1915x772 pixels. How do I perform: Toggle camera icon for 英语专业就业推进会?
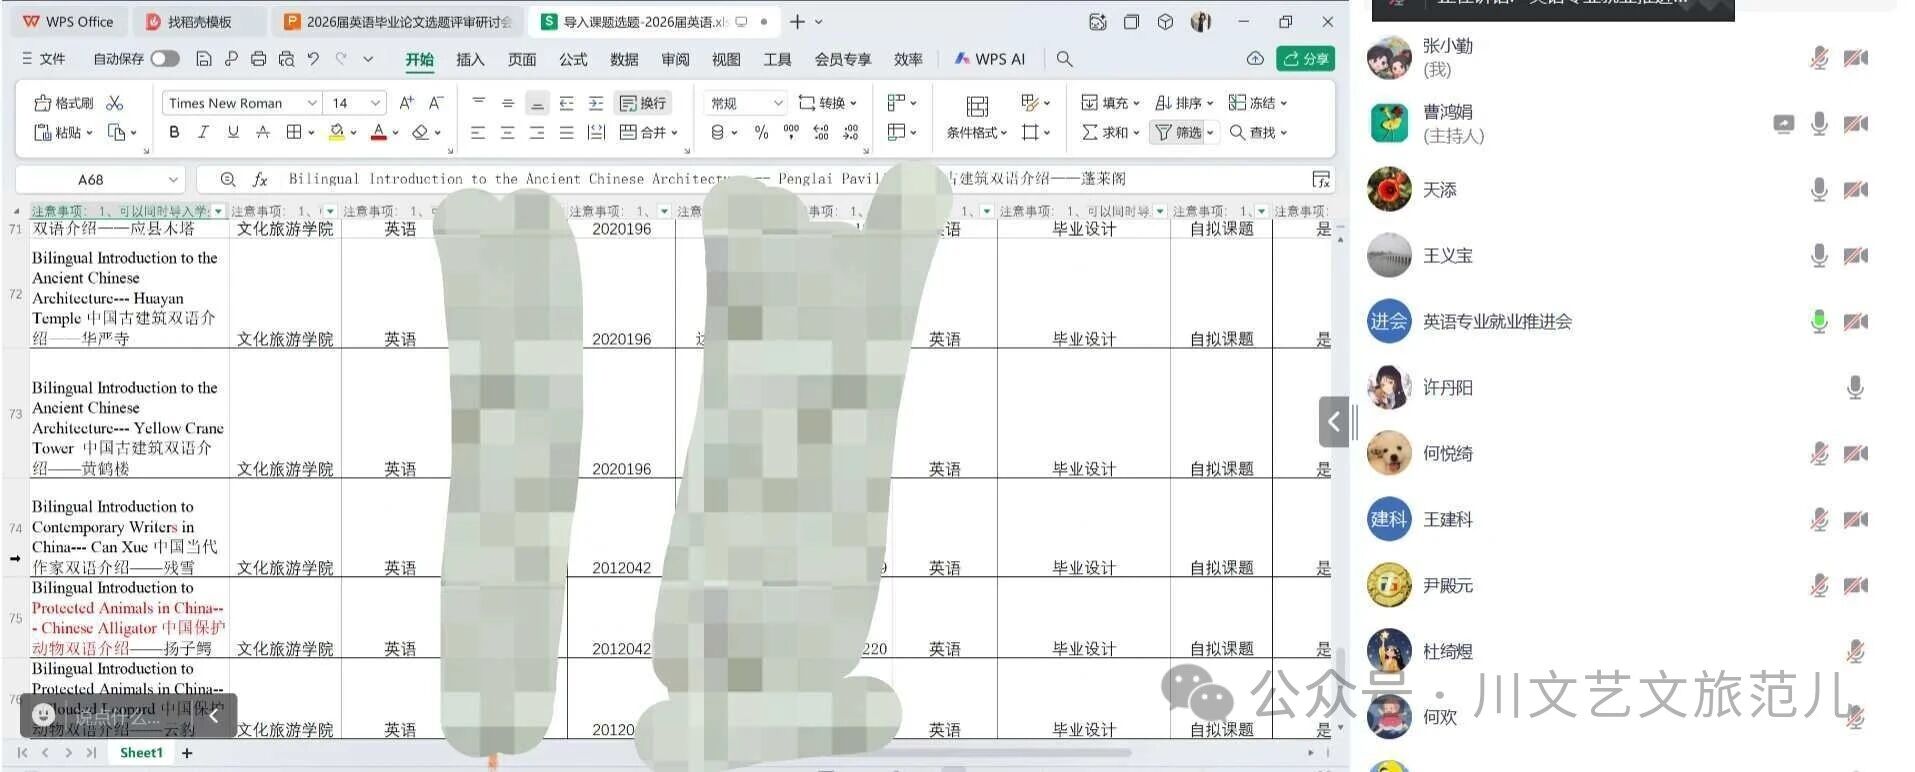click(x=1856, y=322)
